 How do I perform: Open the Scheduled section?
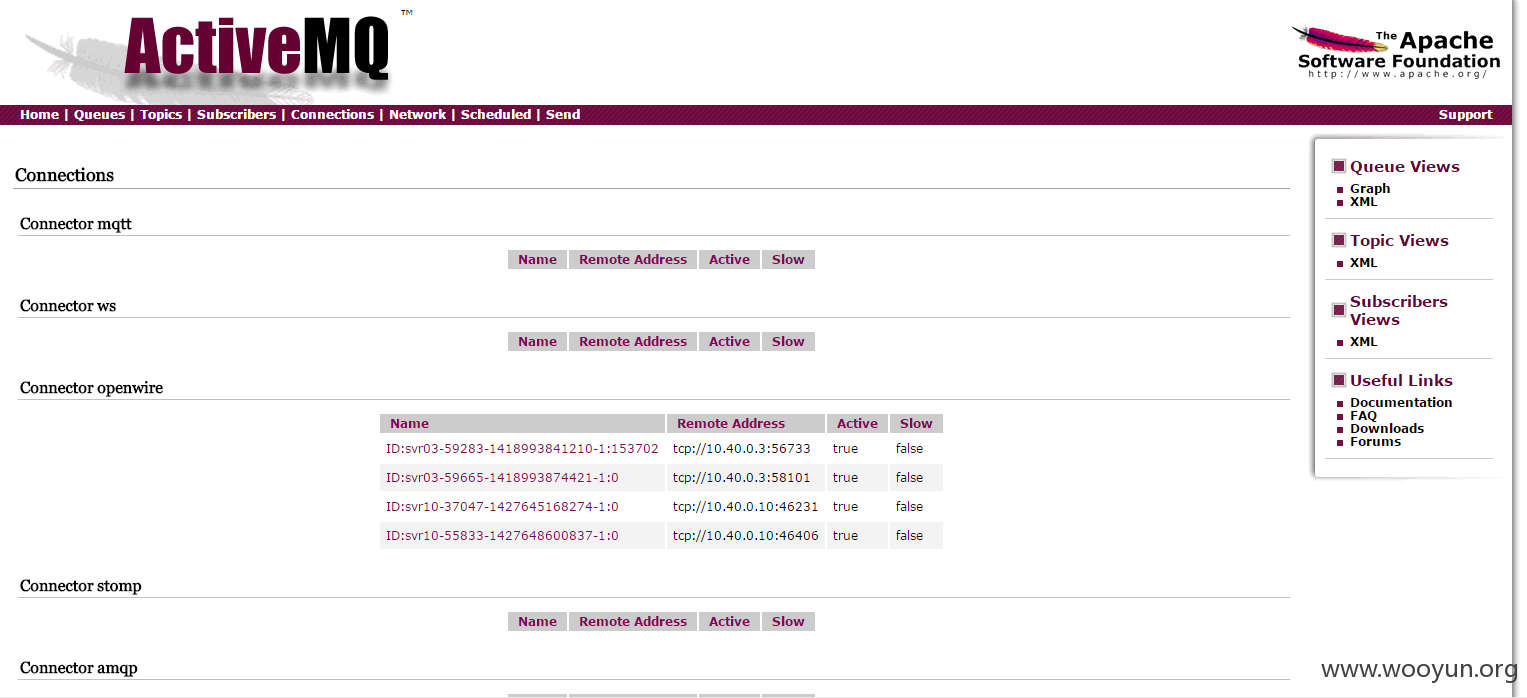click(496, 115)
